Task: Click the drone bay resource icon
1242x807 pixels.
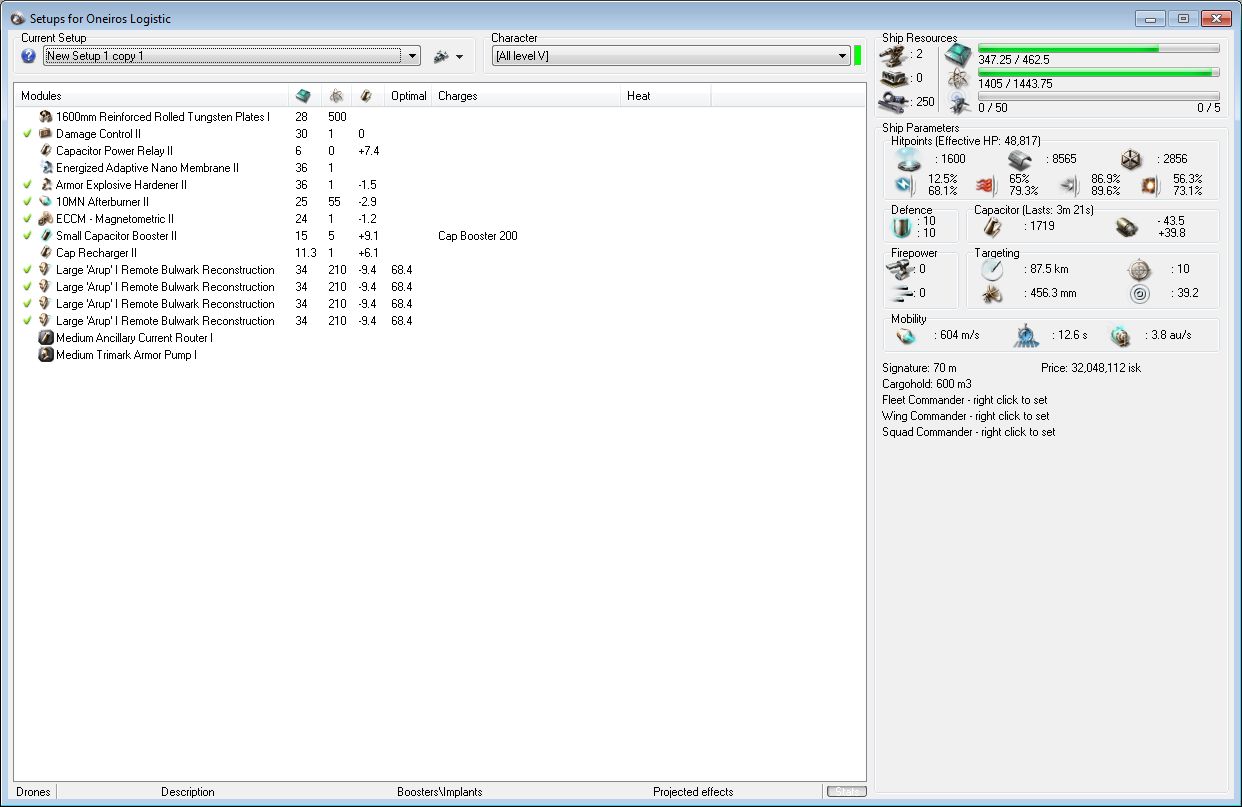Action: point(957,102)
